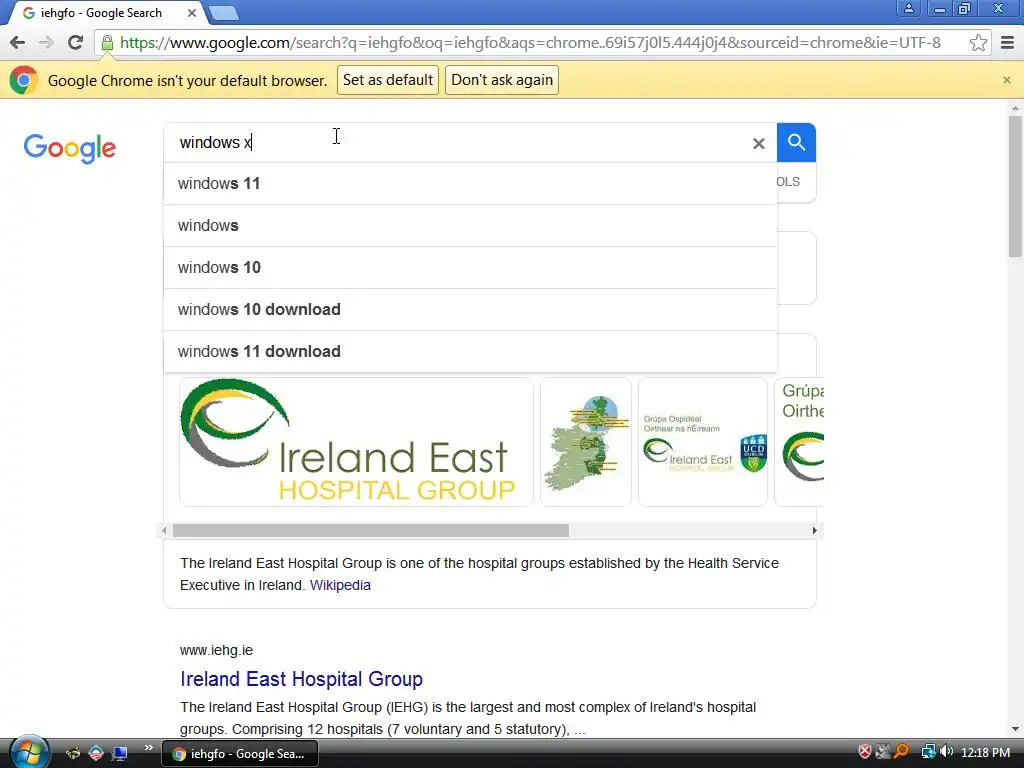
Task: Click the first quick launch icon
Action: click(x=72, y=753)
